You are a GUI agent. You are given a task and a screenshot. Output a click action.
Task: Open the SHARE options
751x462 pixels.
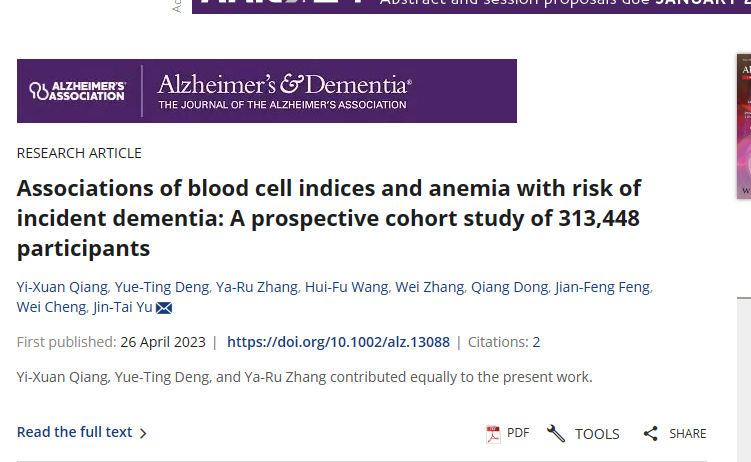pyautogui.click(x=687, y=433)
